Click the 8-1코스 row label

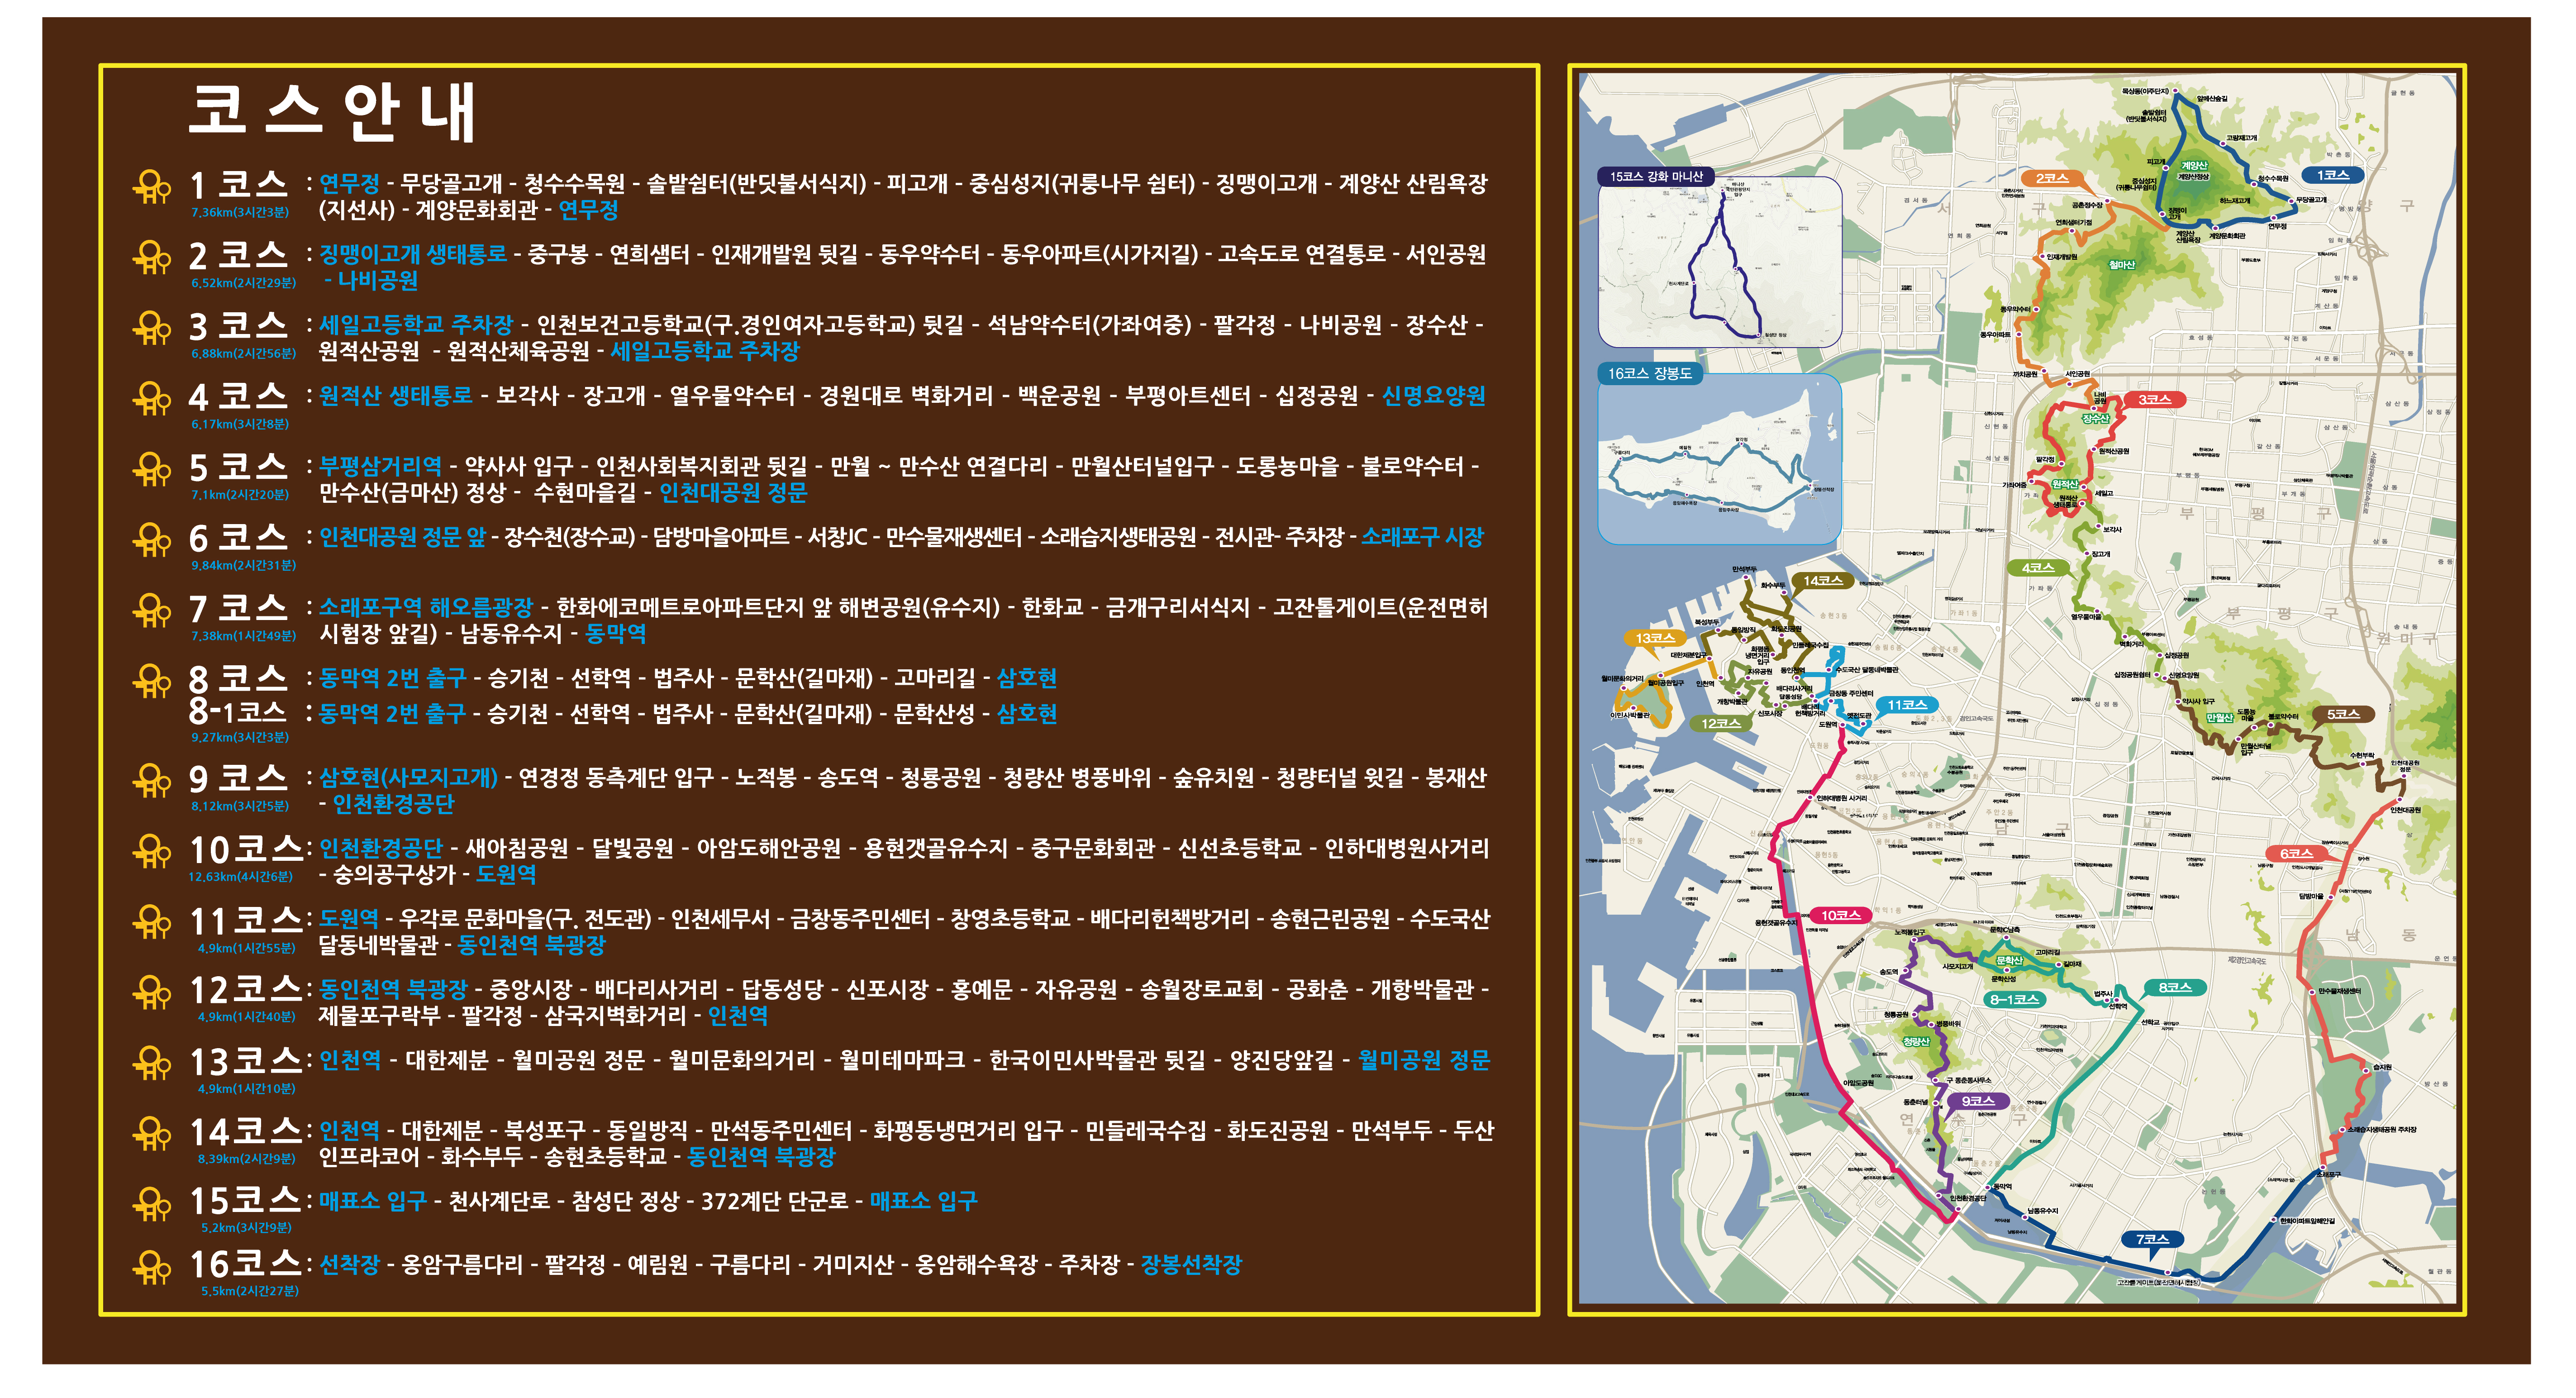[x=238, y=712]
